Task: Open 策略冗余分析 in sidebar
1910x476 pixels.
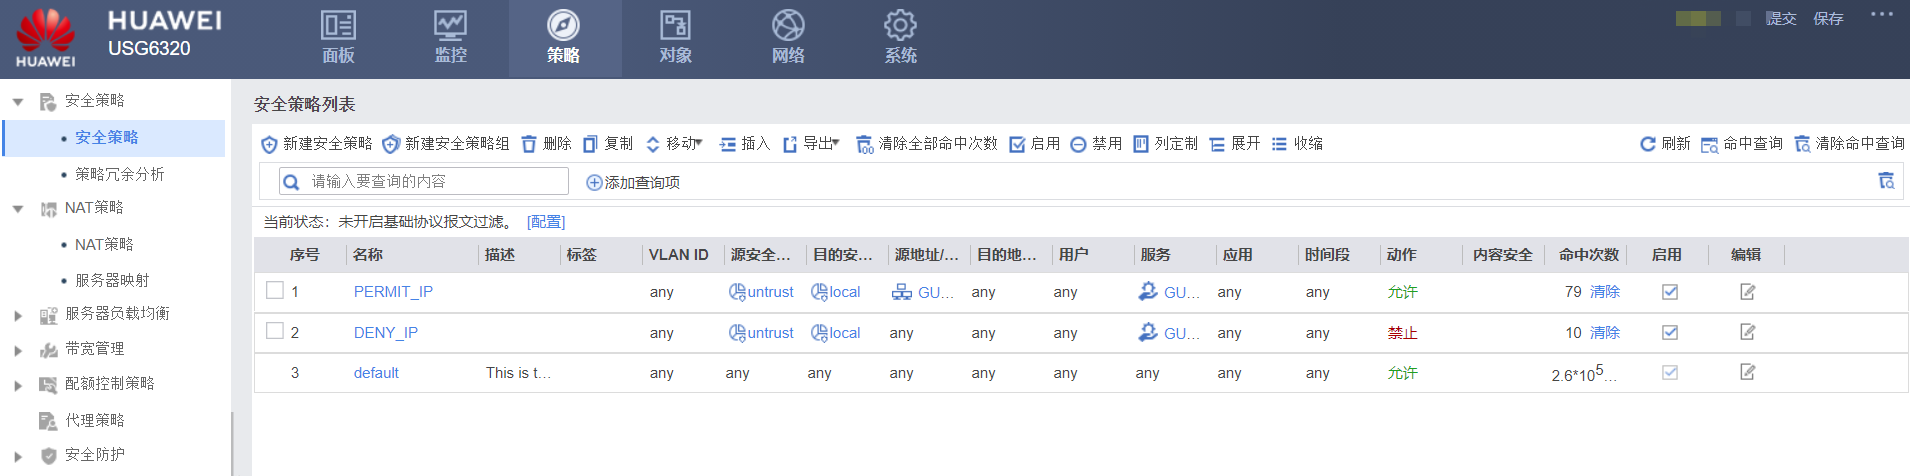Action: (x=119, y=174)
